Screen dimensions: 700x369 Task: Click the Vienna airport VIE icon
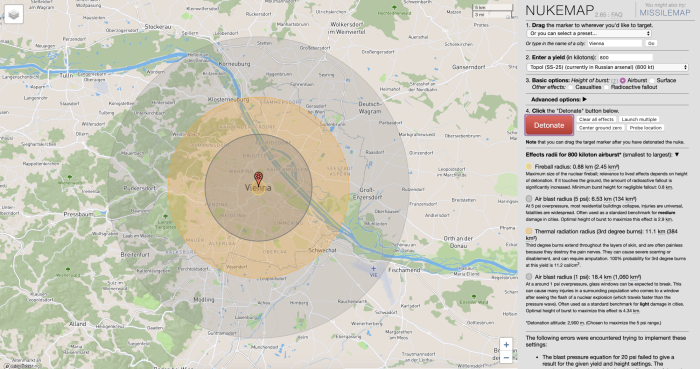click(x=374, y=269)
